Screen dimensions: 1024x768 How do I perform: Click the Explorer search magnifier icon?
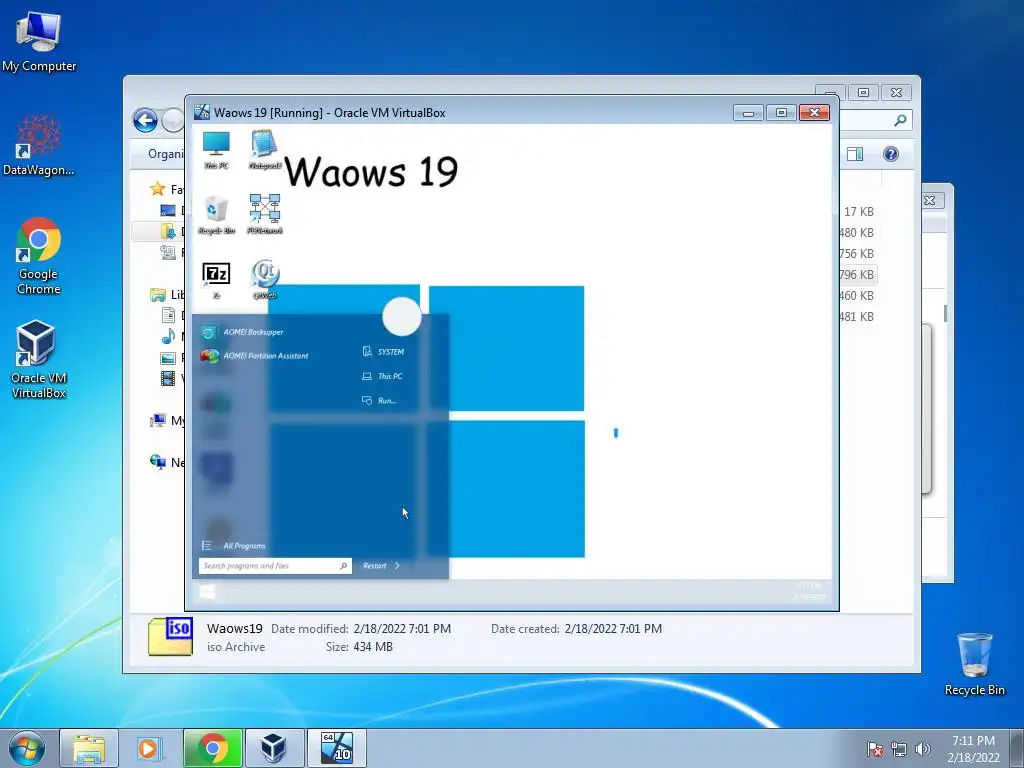click(x=900, y=120)
